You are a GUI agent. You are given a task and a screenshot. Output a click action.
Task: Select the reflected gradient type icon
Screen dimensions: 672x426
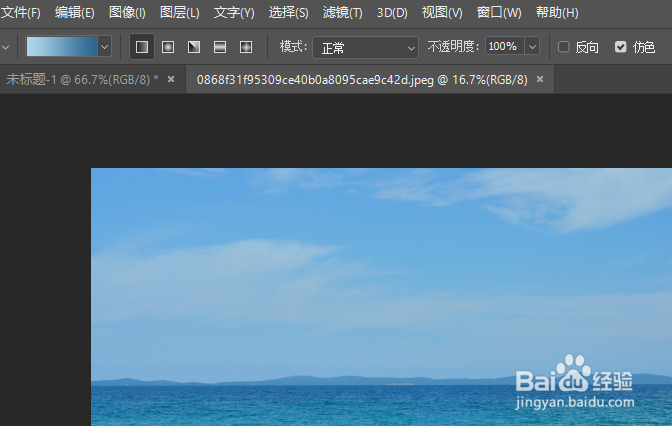point(220,47)
